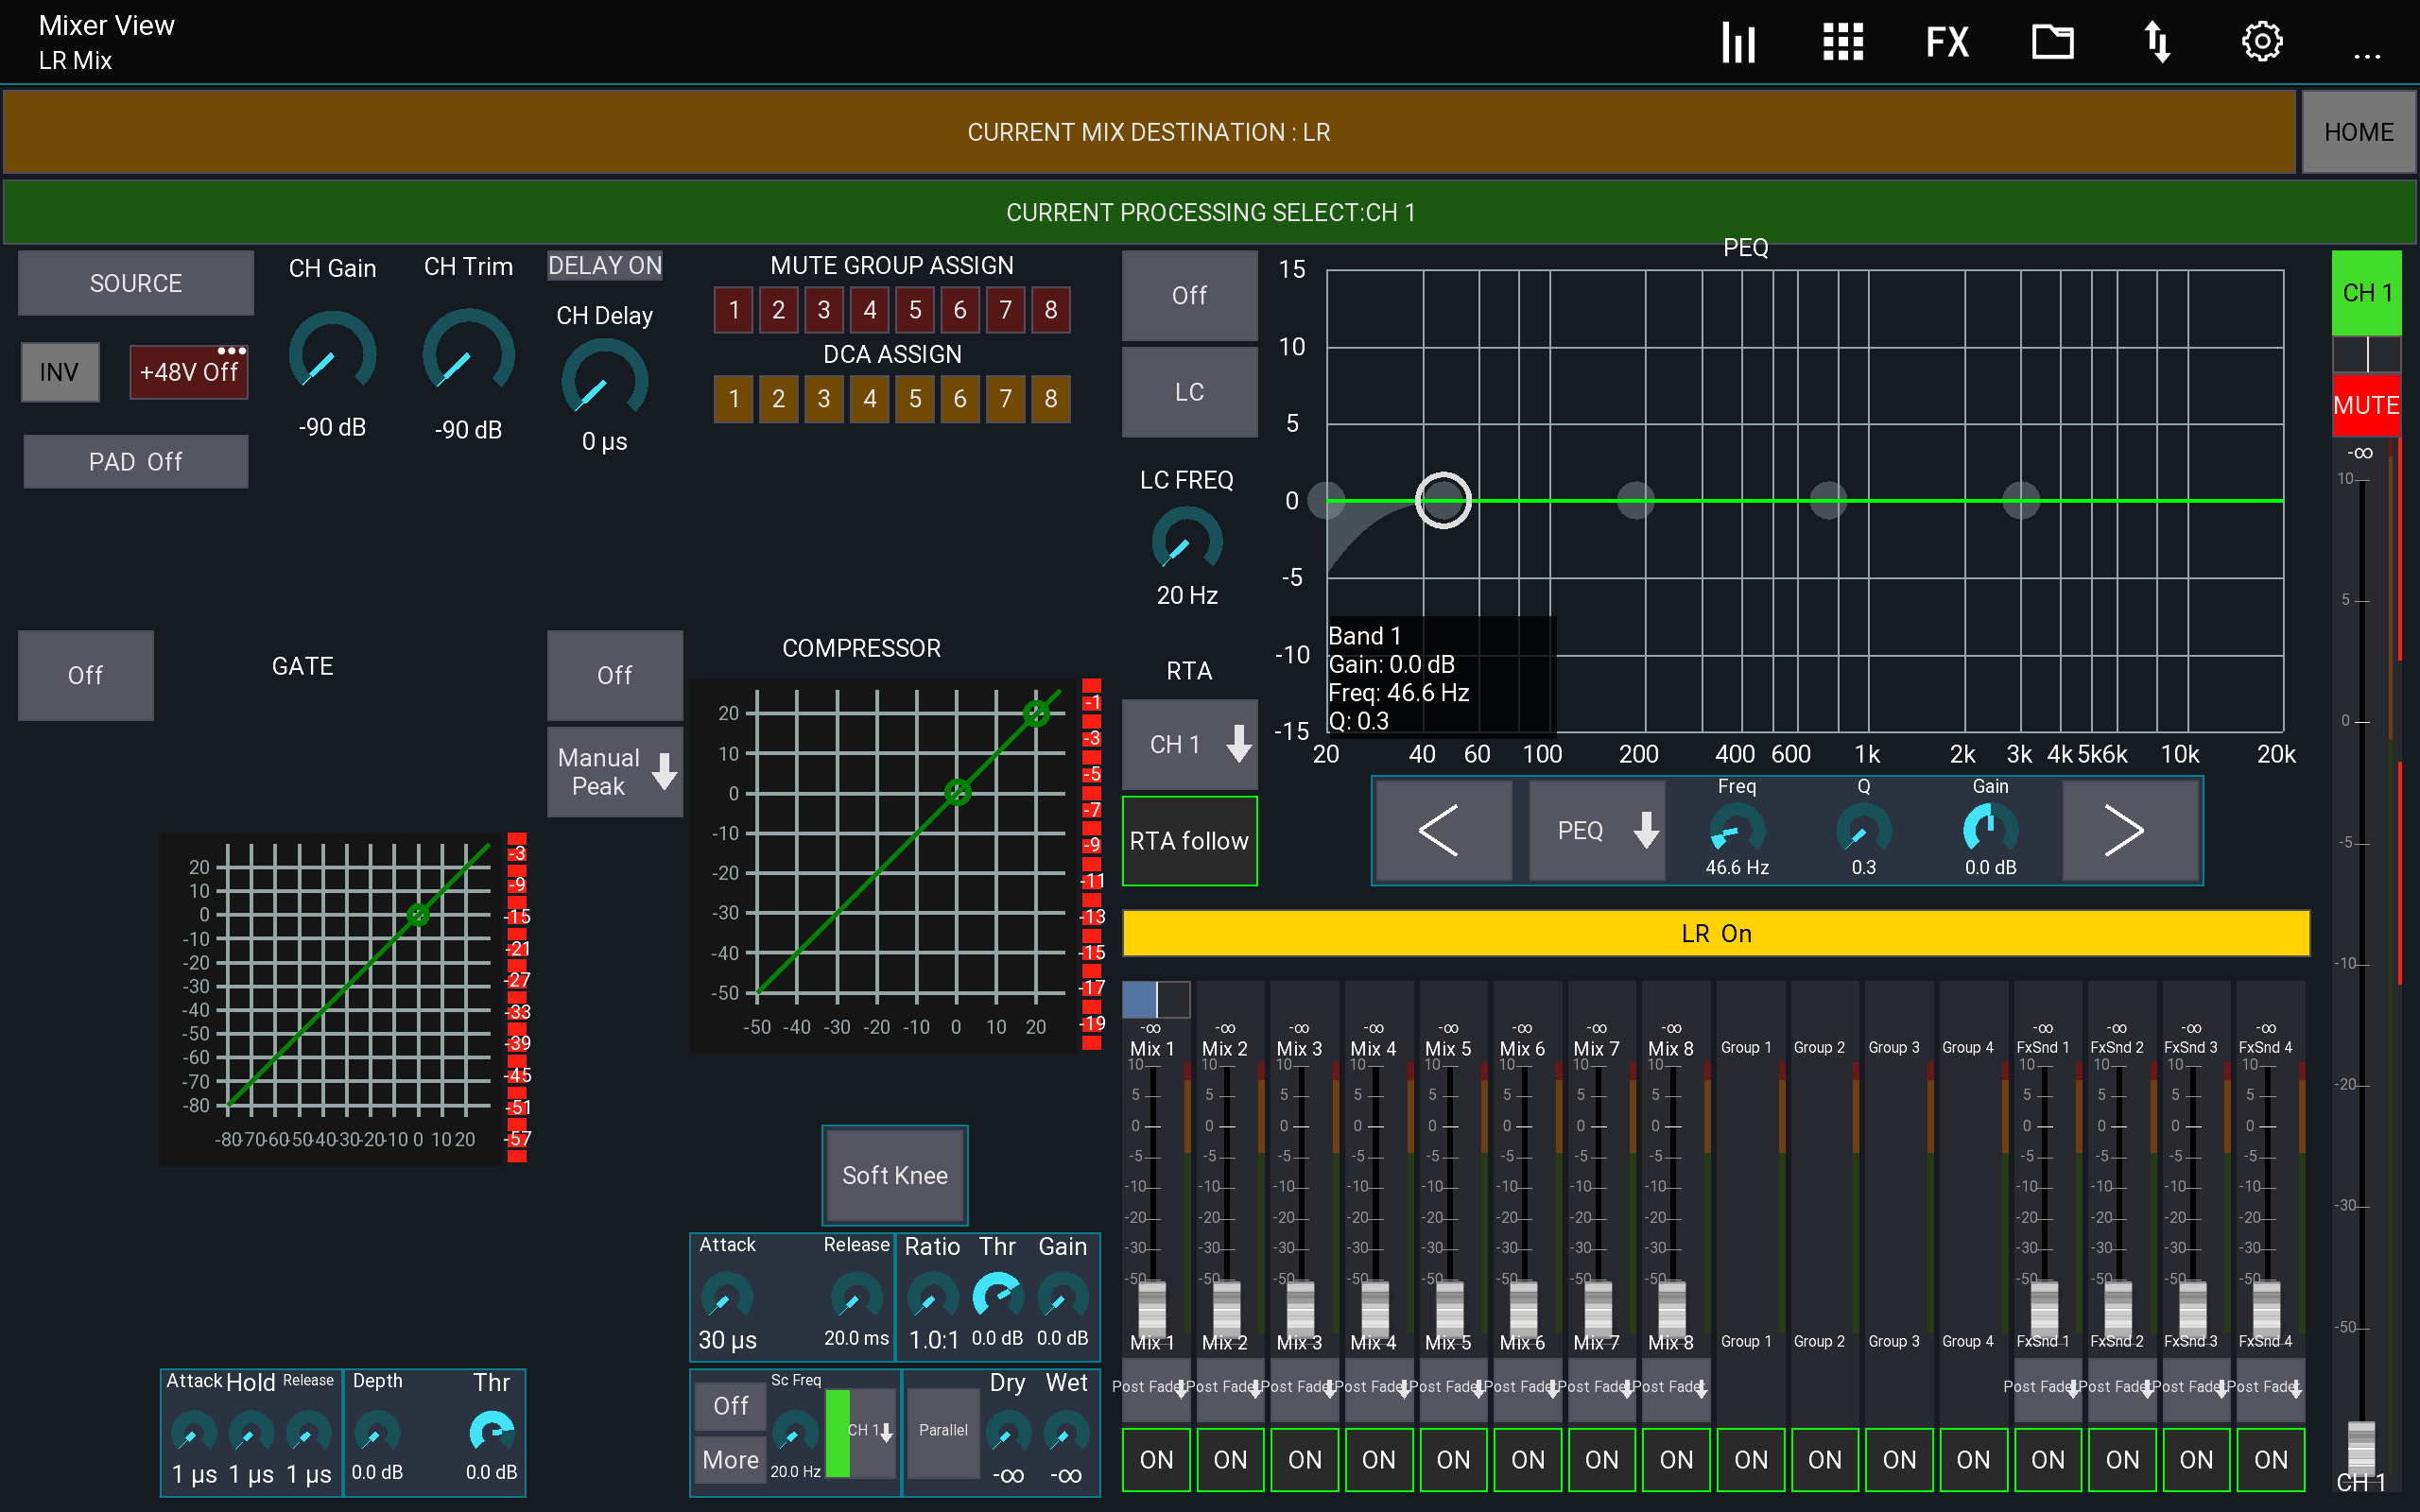Click the Soft Knee button
2420x1512 pixels.
pyautogui.click(x=894, y=1175)
